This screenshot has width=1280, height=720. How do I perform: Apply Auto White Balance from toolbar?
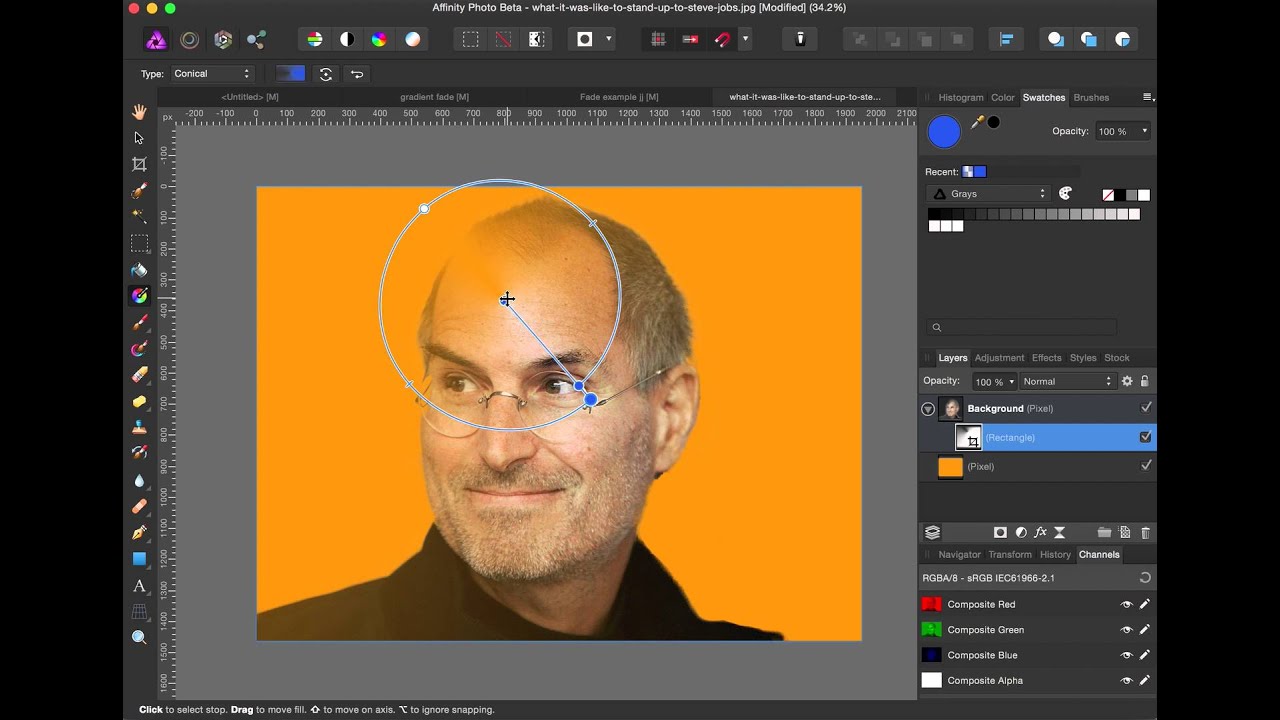412,39
